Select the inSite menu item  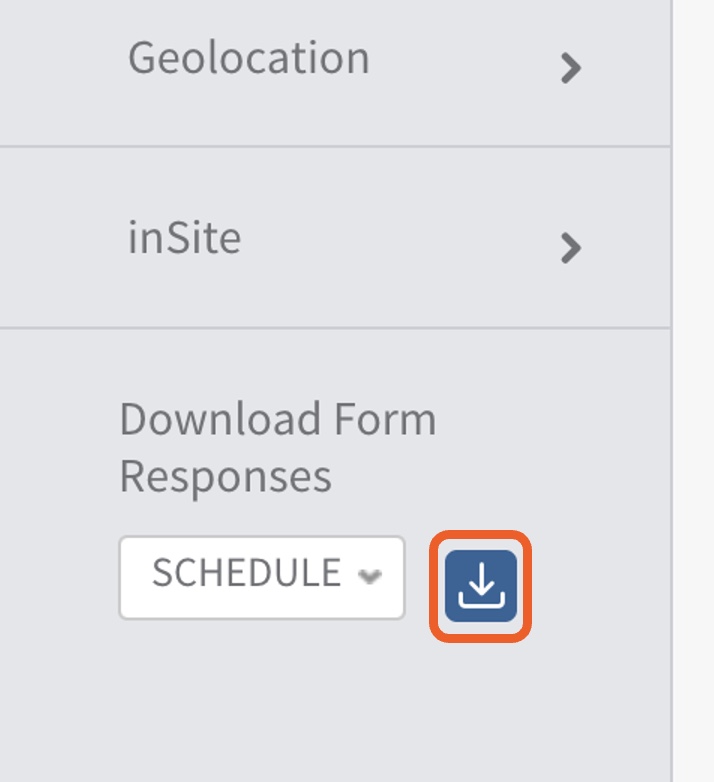pos(185,238)
